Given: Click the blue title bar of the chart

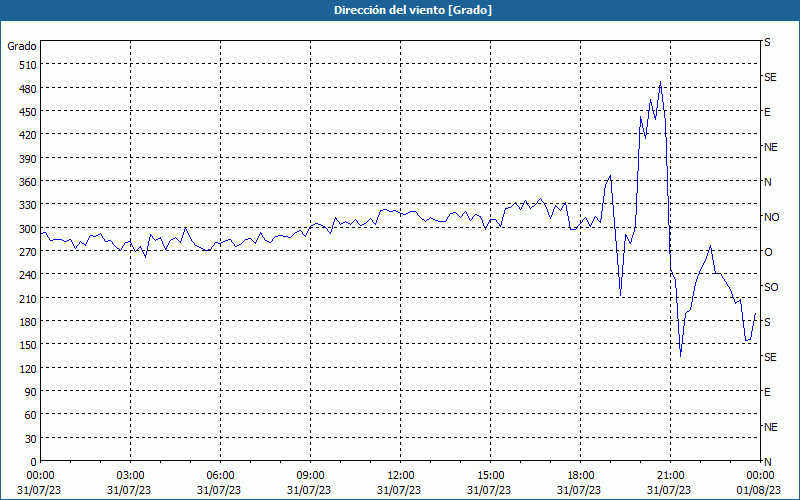Looking at the screenshot, I should pos(400,10).
